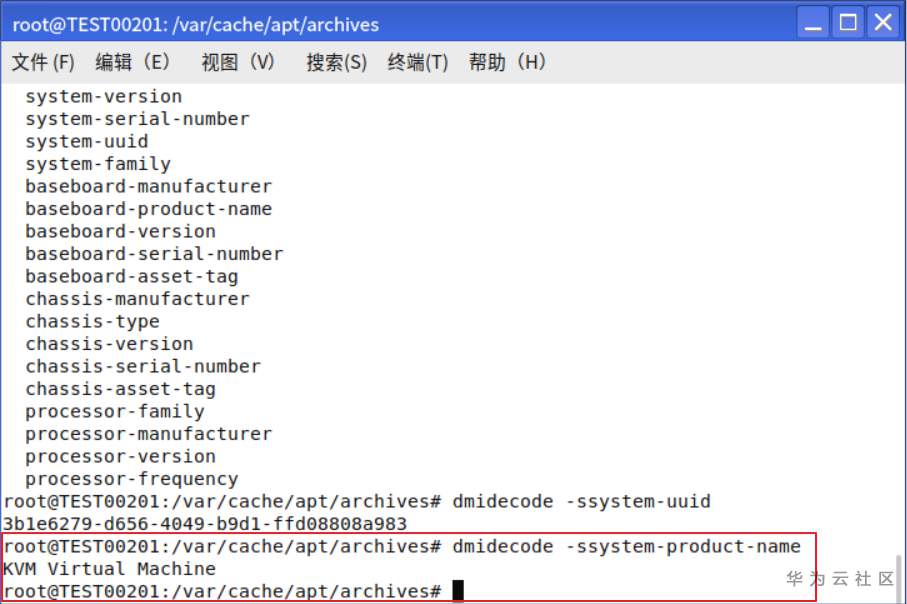Open the 视图(V) menu
Image resolution: width=907 pixels, height=604 pixels.
[238, 62]
